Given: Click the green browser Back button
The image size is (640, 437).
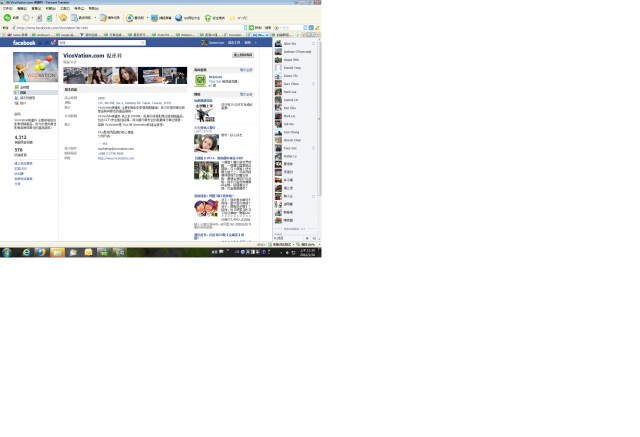Looking at the screenshot, I should pyautogui.click(x=7, y=18).
